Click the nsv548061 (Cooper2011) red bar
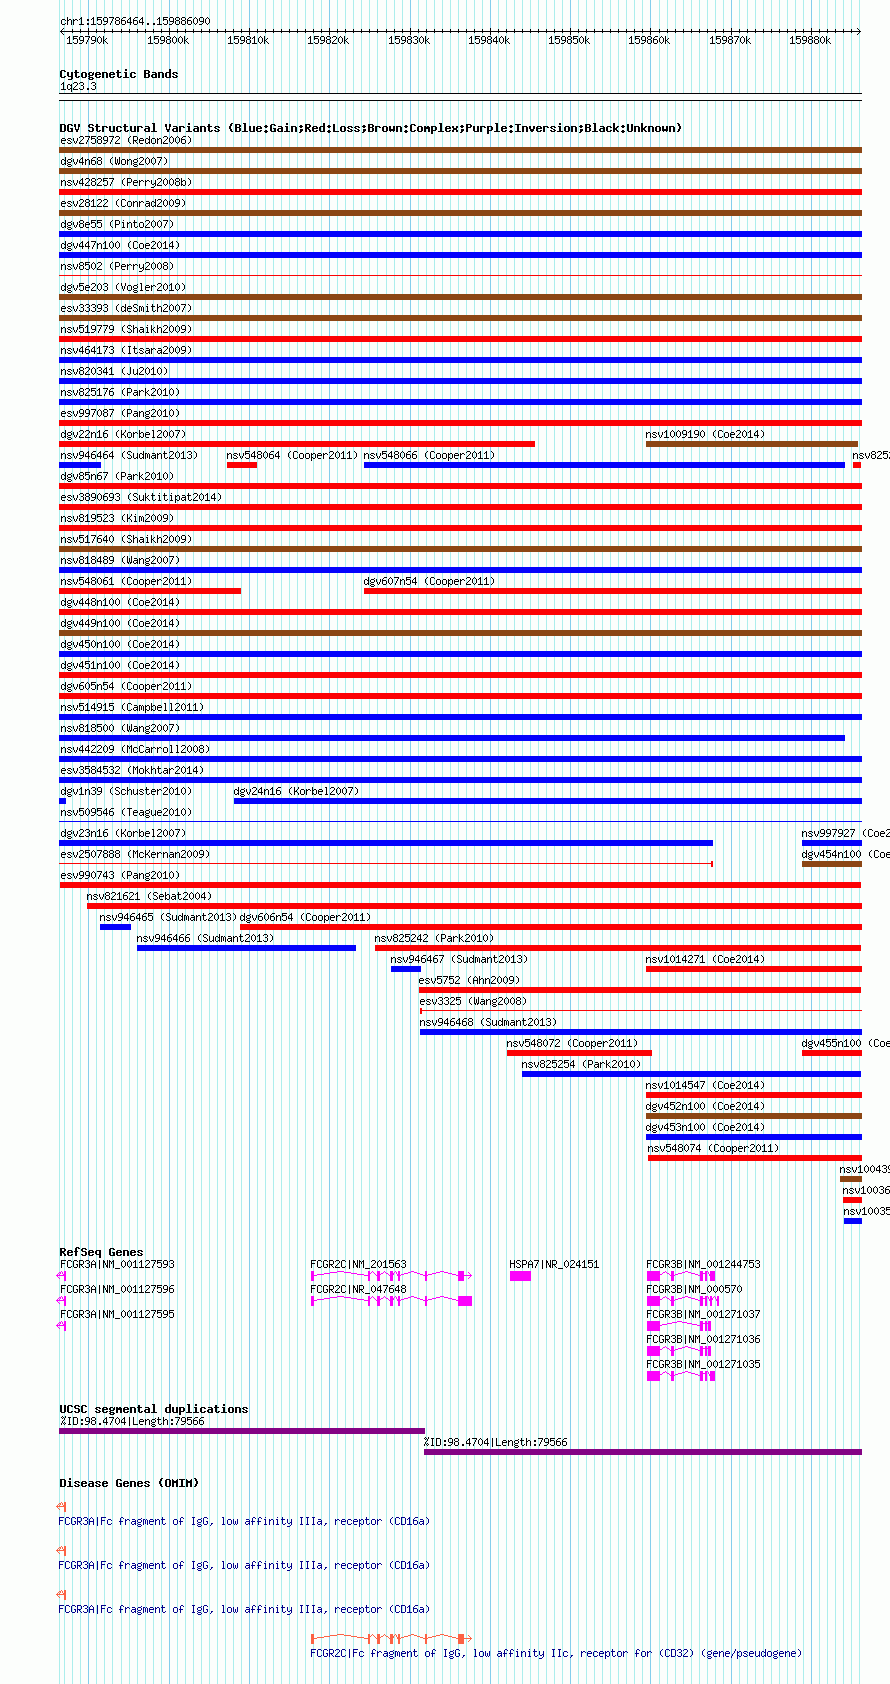Image resolution: width=890 pixels, height=1684 pixels. point(150,591)
